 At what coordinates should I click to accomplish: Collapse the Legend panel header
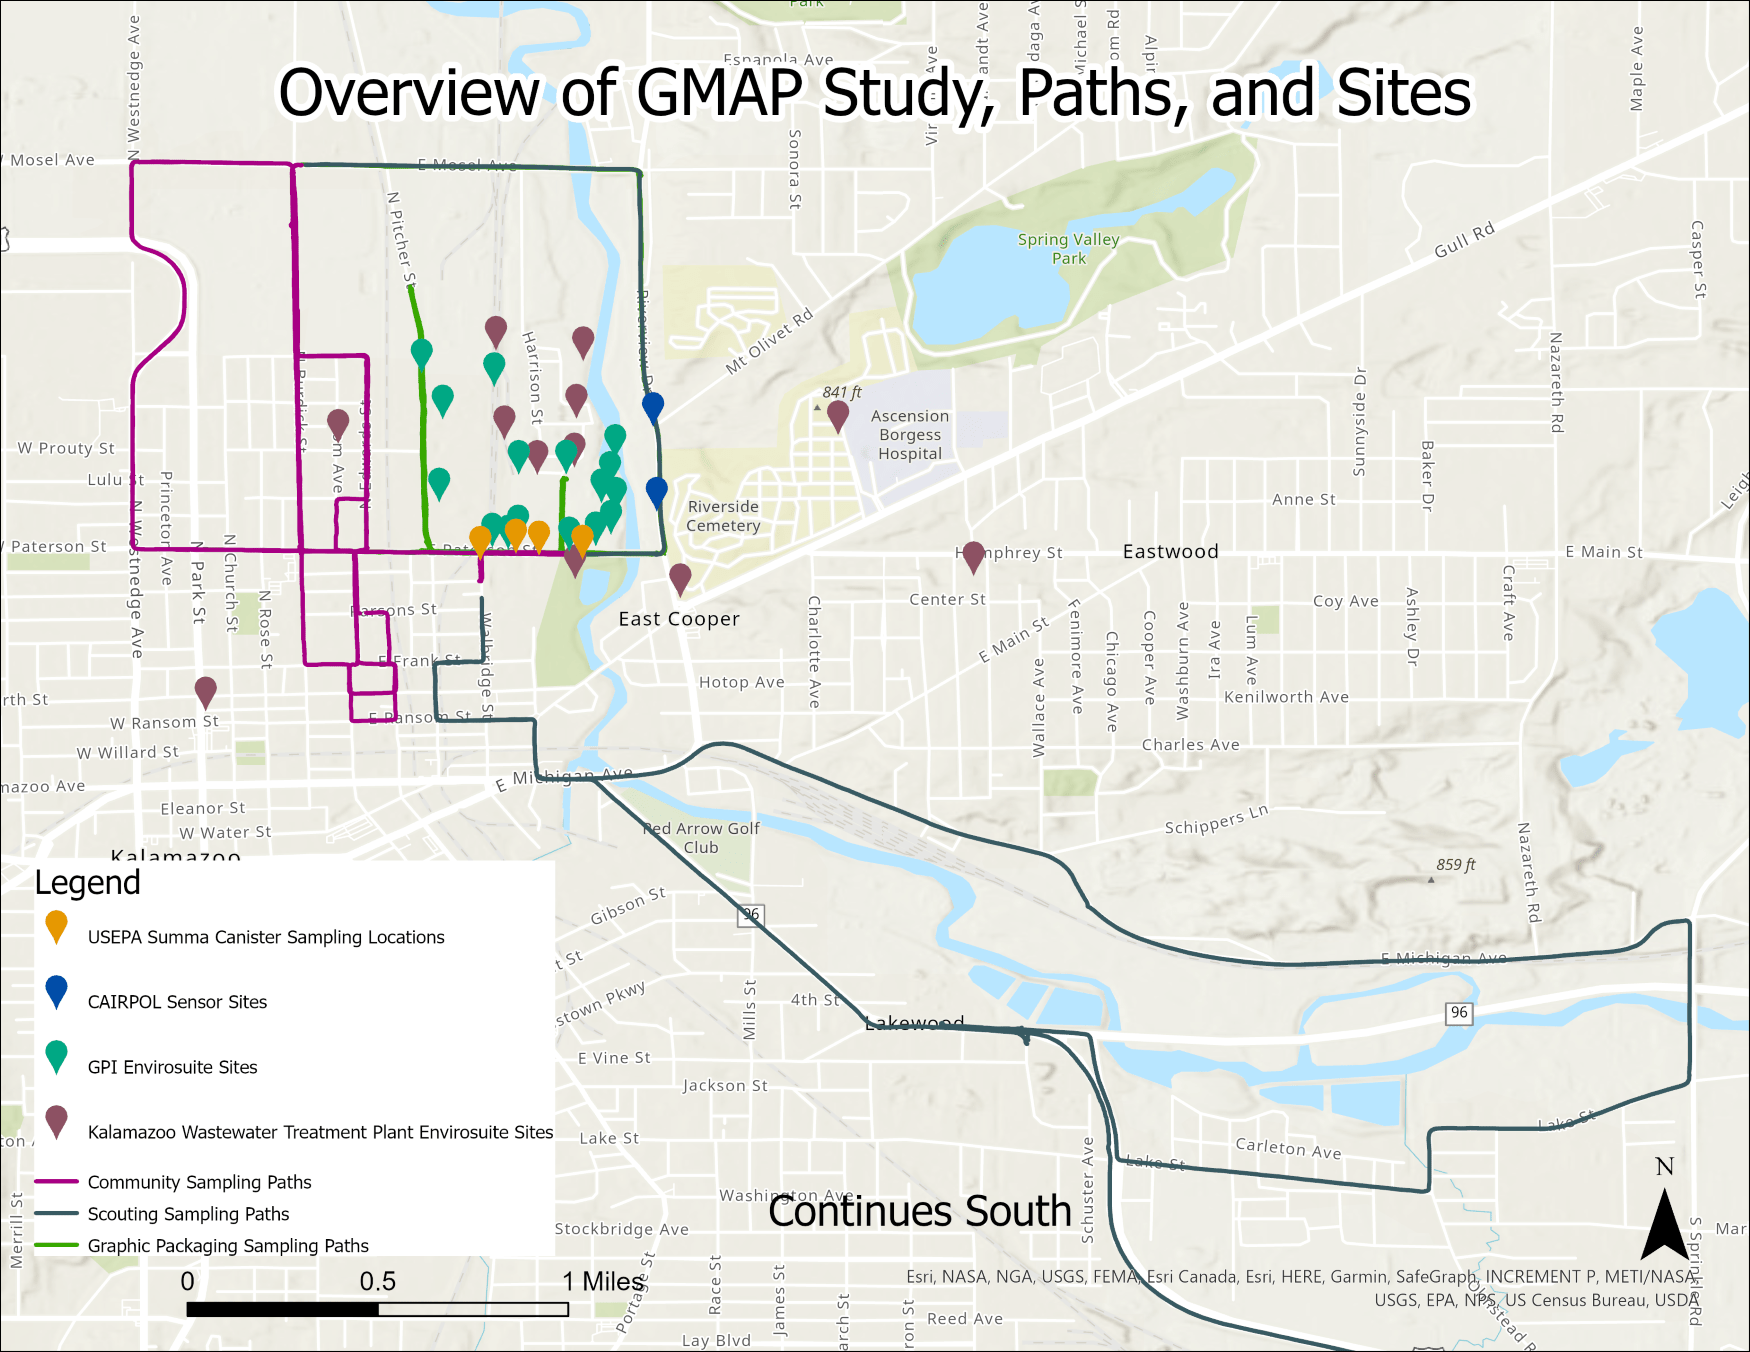coord(88,882)
